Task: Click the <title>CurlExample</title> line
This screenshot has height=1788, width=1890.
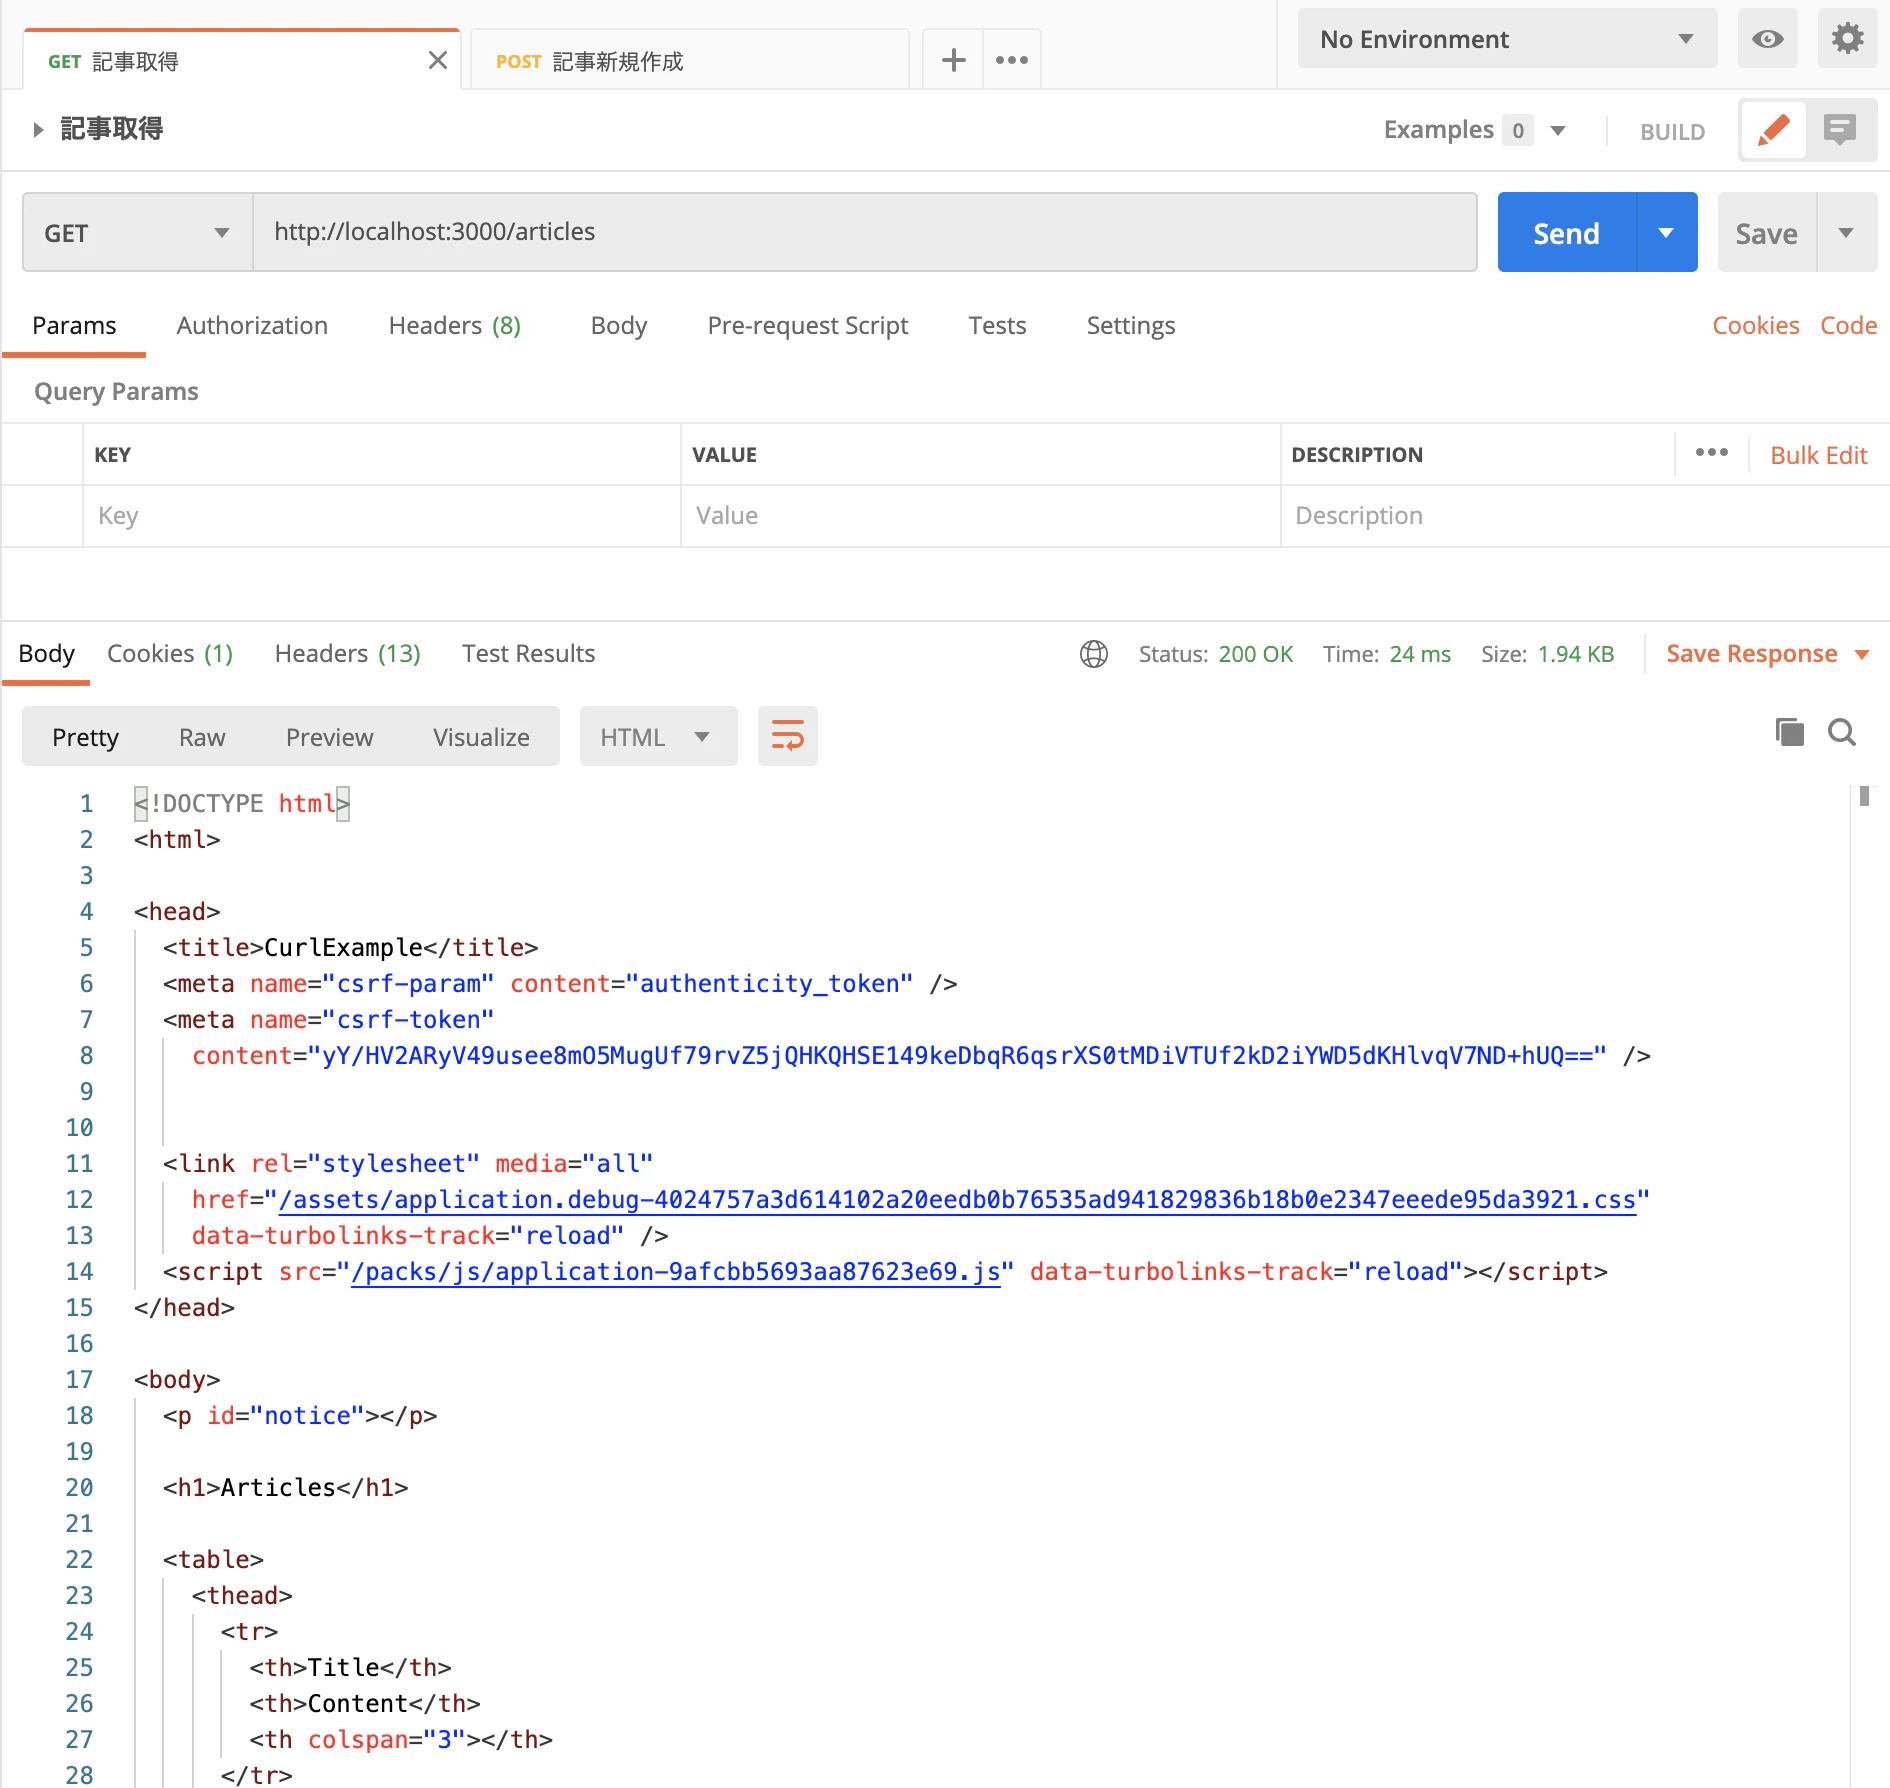Action: click(x=351, y=948)
